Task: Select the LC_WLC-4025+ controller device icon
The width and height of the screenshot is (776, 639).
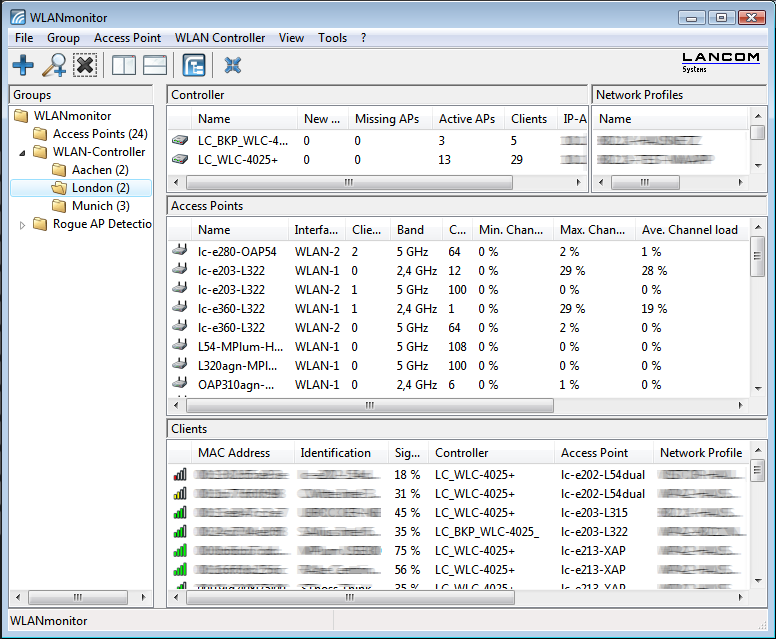Action: pos(180,160)
